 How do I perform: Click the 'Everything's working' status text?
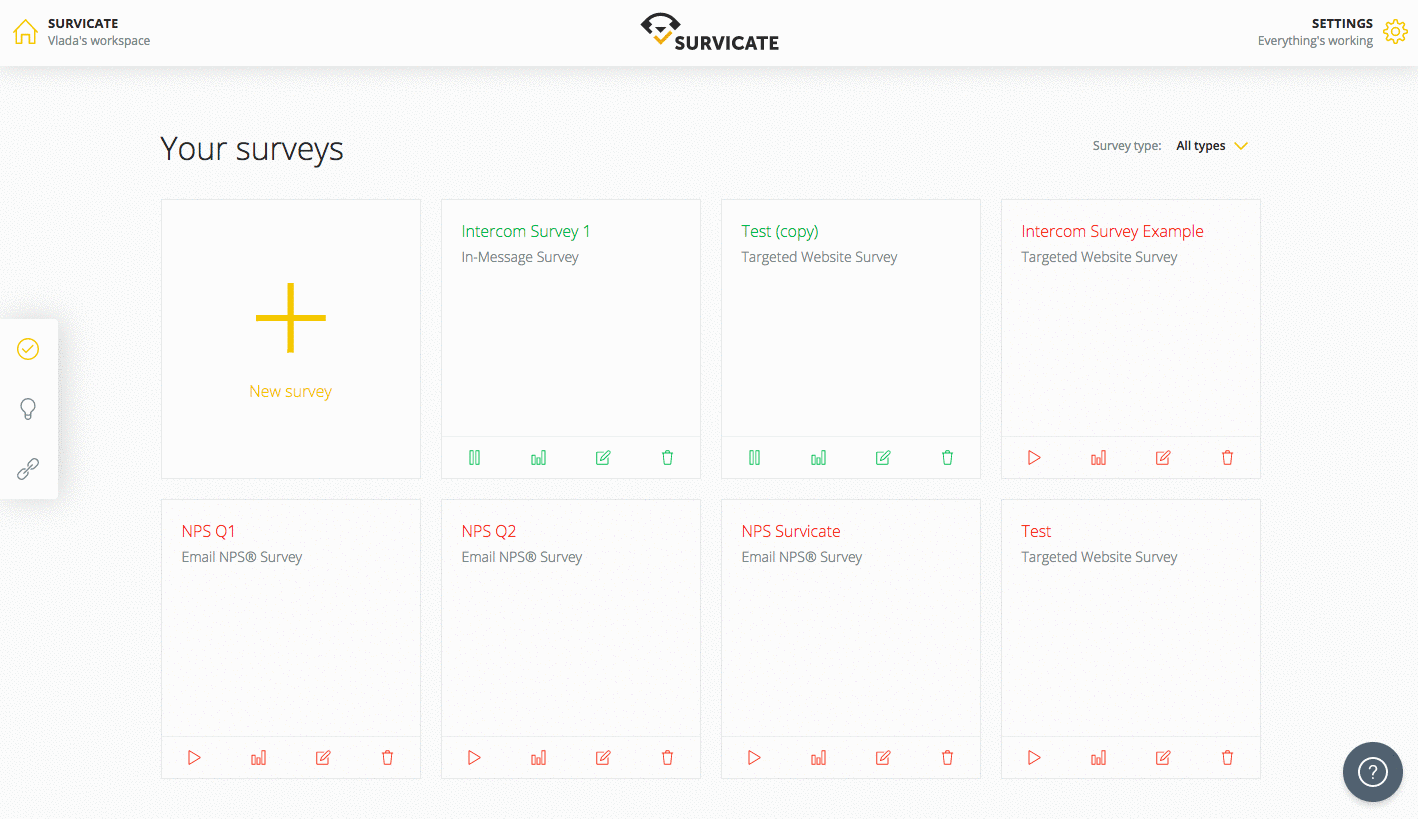click(1315, 41)
